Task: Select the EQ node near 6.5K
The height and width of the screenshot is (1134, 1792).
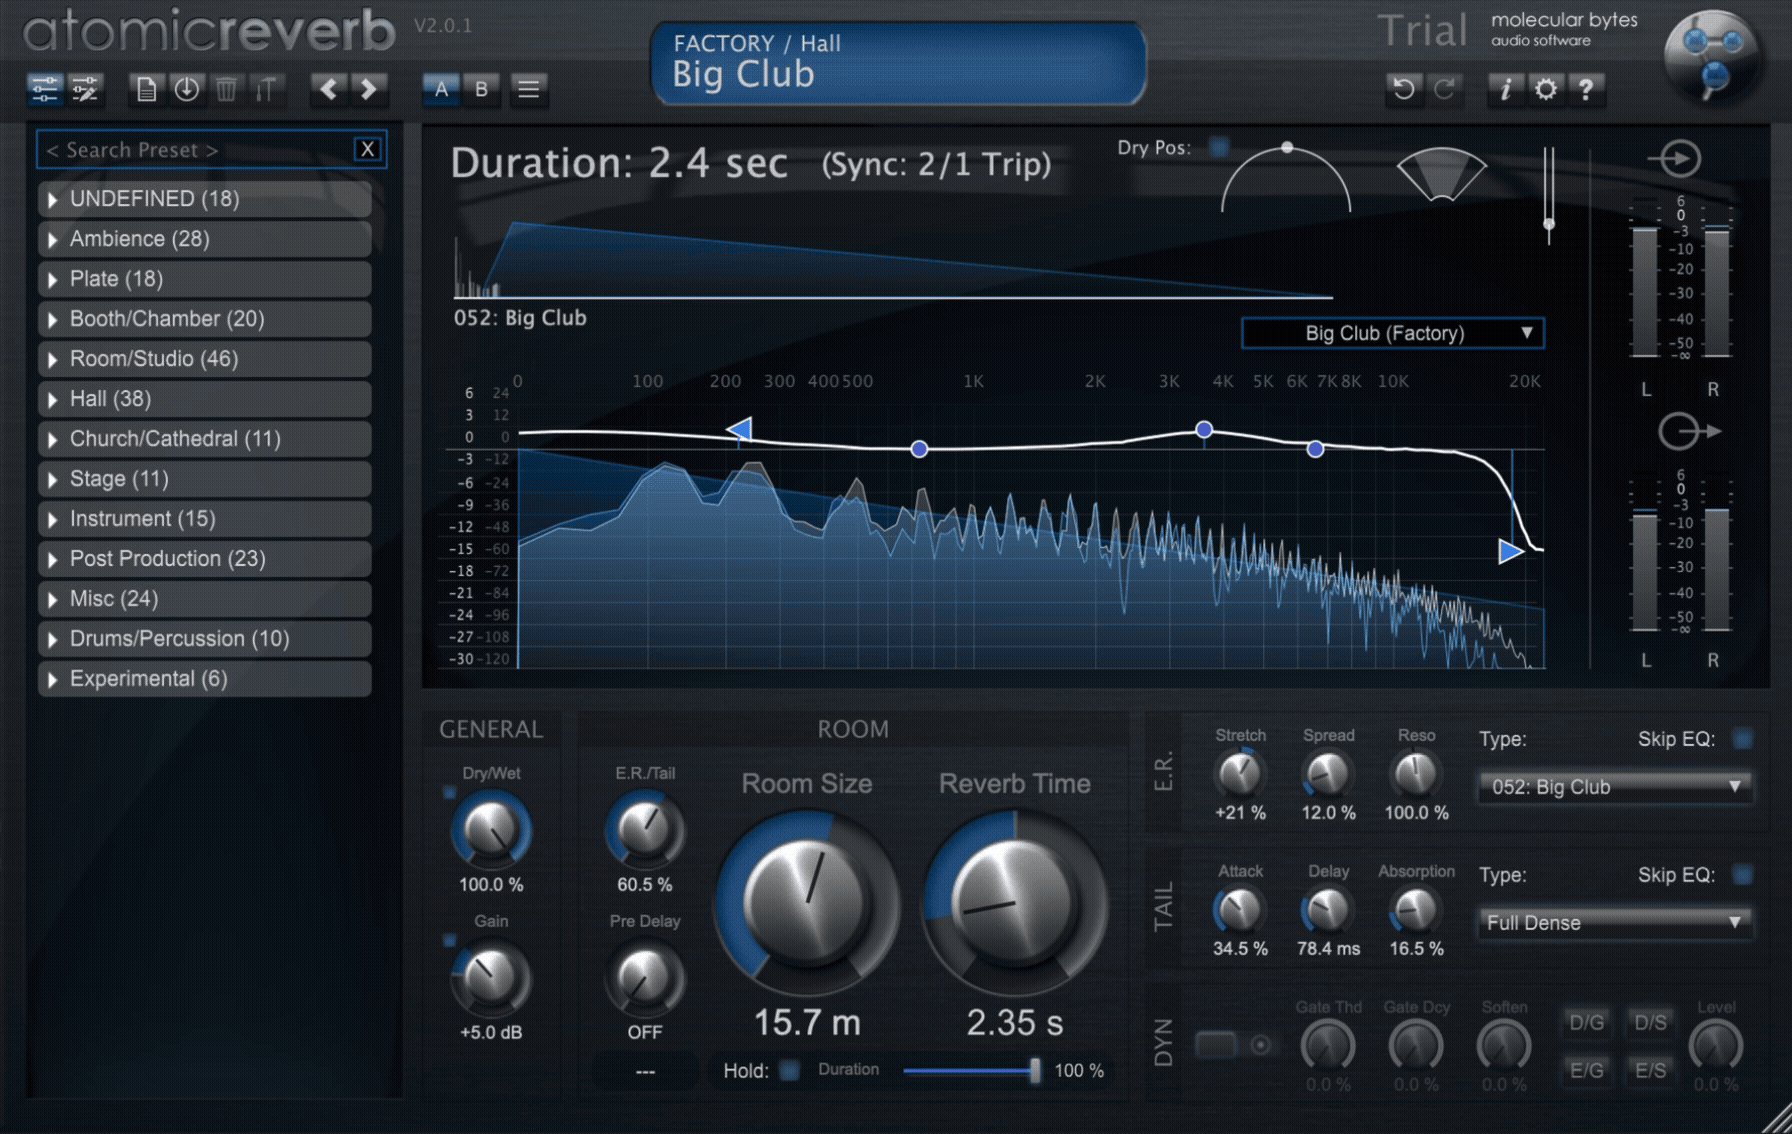Action: [1316, 450]
